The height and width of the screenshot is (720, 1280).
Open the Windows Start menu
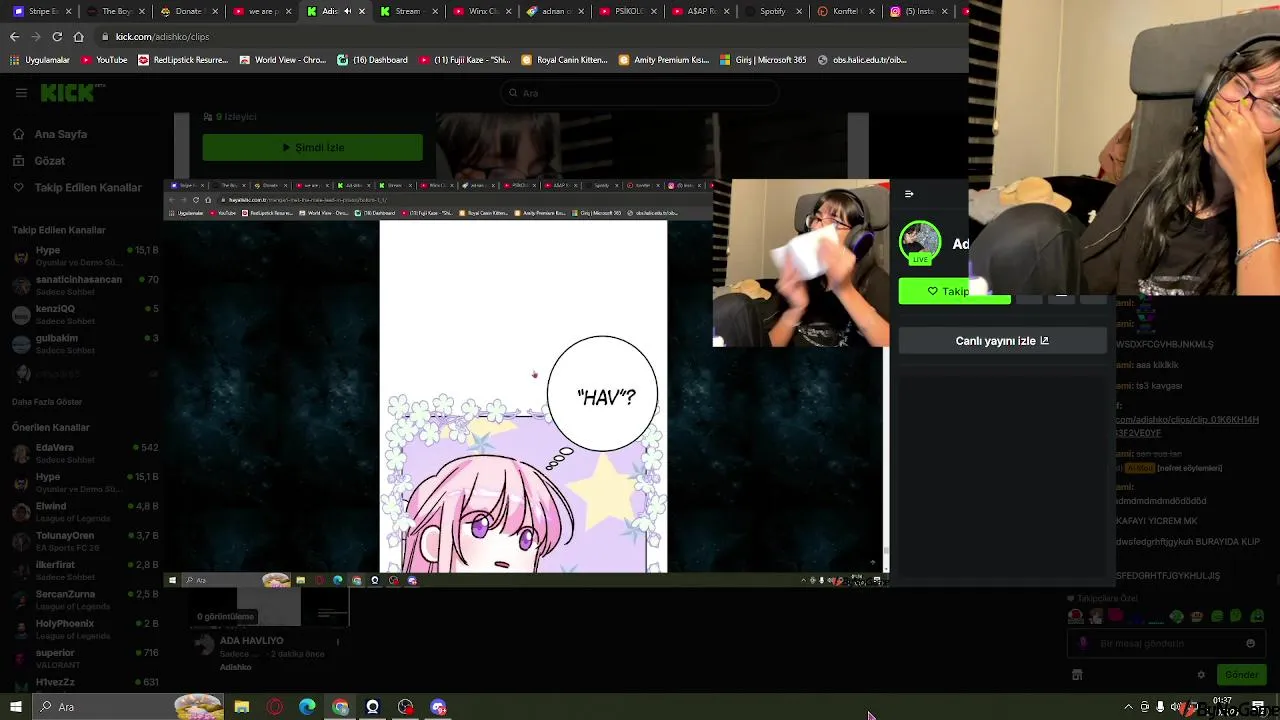click(16, 707)
